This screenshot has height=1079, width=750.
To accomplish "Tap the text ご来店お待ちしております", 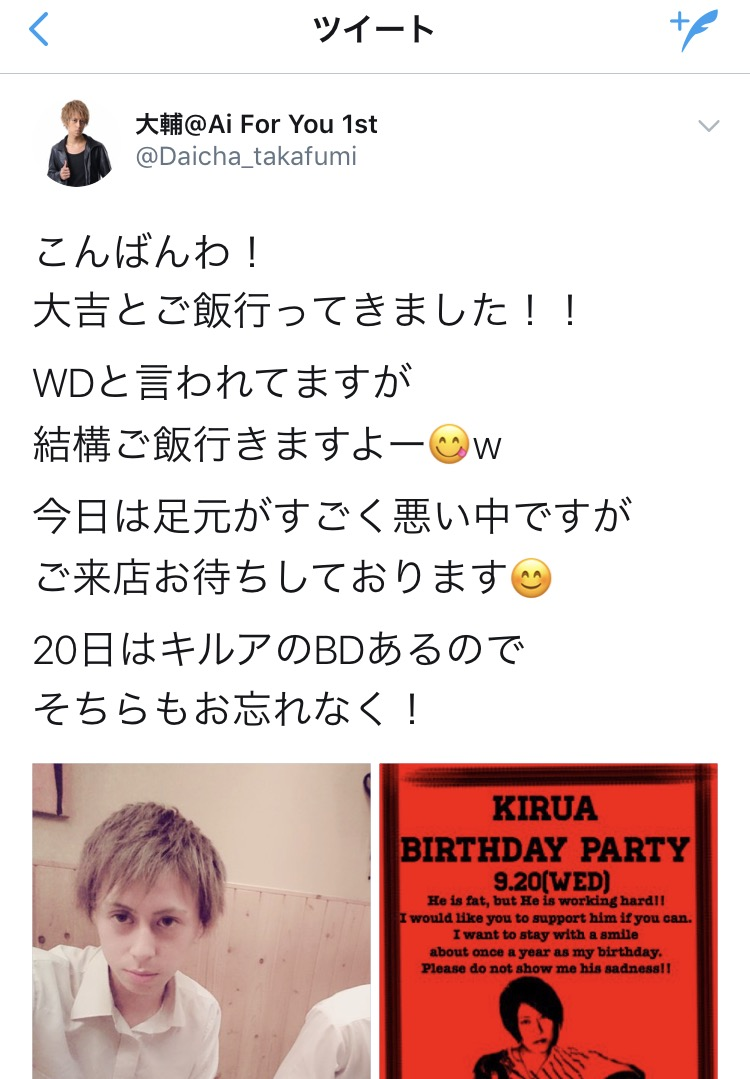I will coord(271,577).
